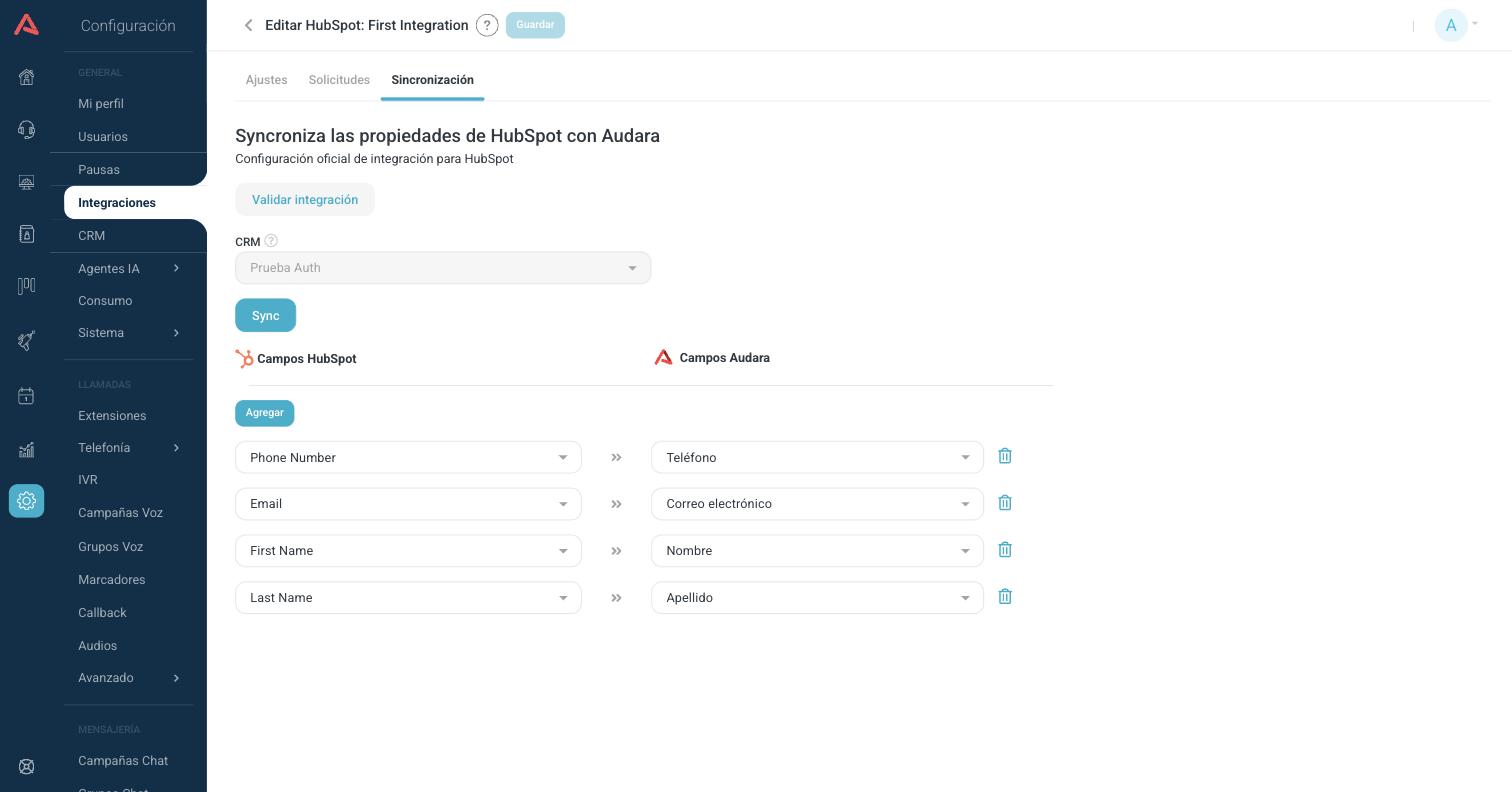Click the Sync button

pyautogui.click(x=265, y=315)
